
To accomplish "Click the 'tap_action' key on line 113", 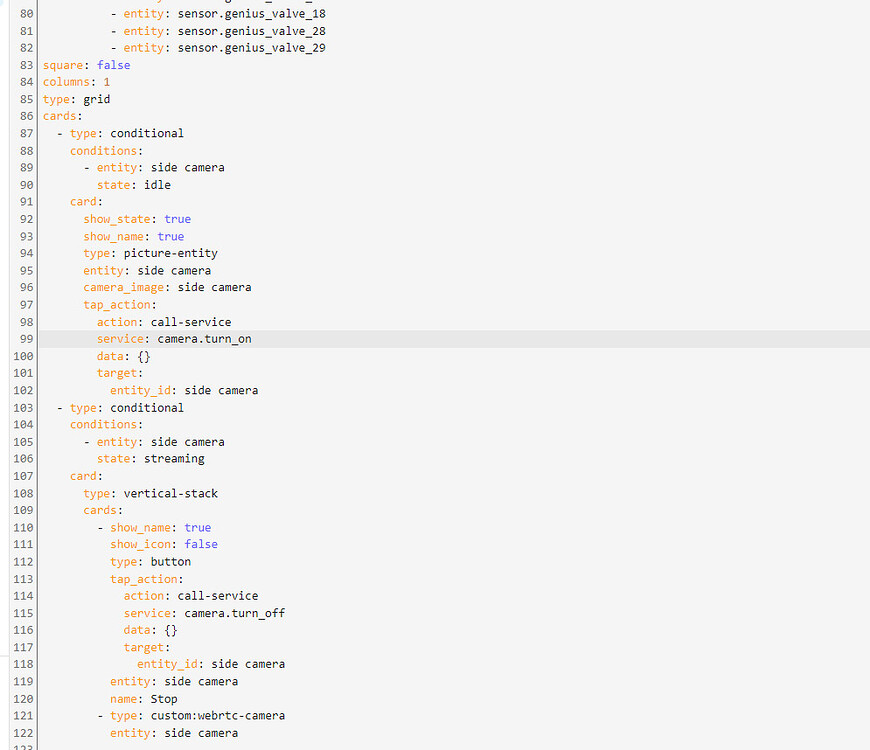I will [x=143, y=579].
